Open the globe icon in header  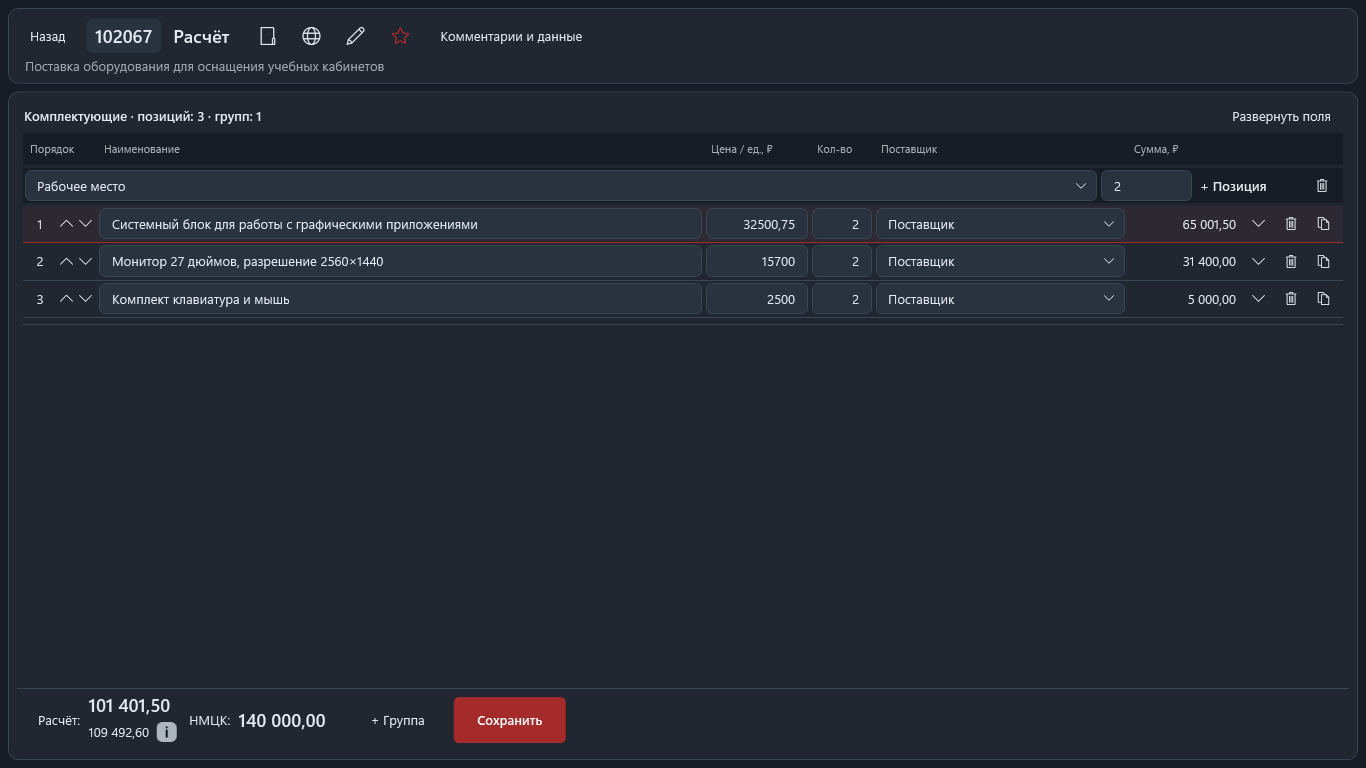(x=311, y=36)
